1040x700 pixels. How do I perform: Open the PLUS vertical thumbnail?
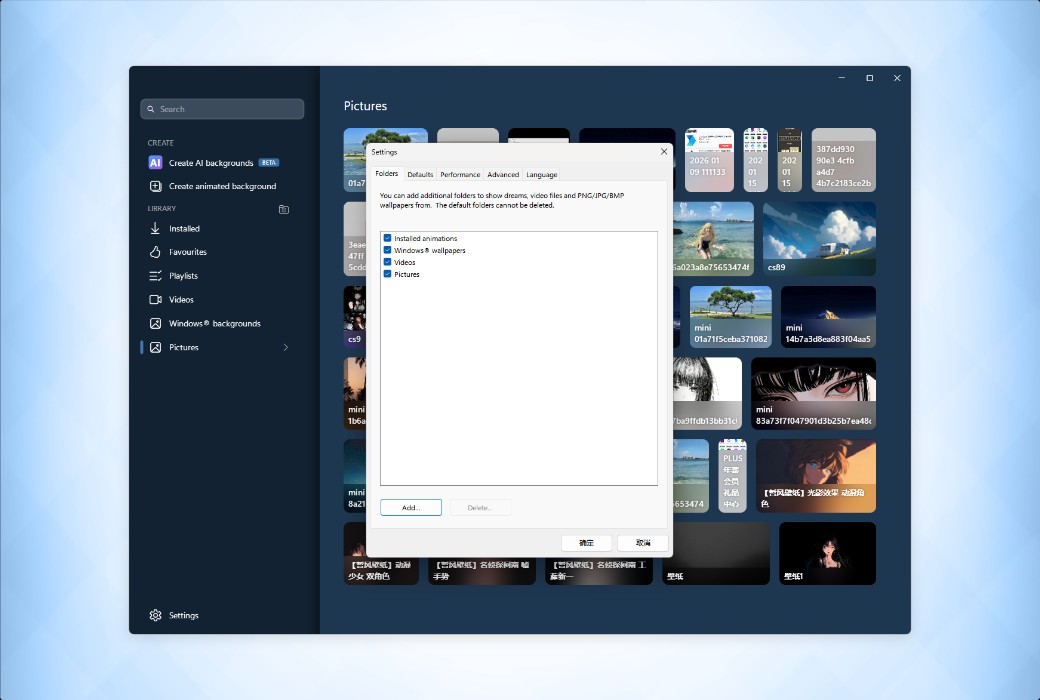pyautogui.click(x=732, y=476)
